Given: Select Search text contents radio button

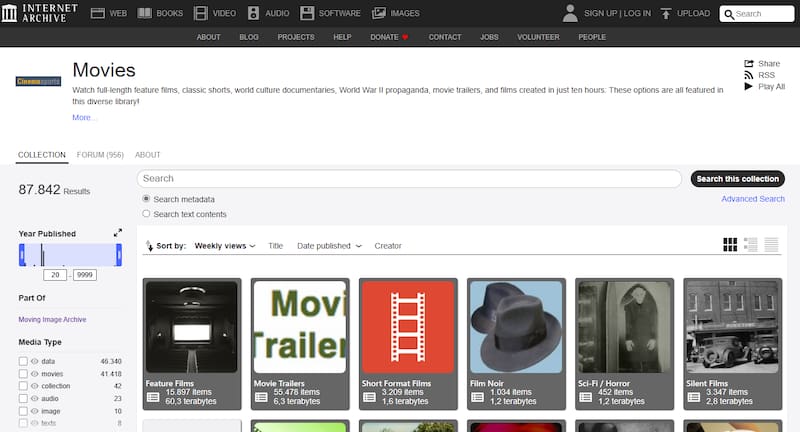Looking at the screenshot, I should click(146, 214).
